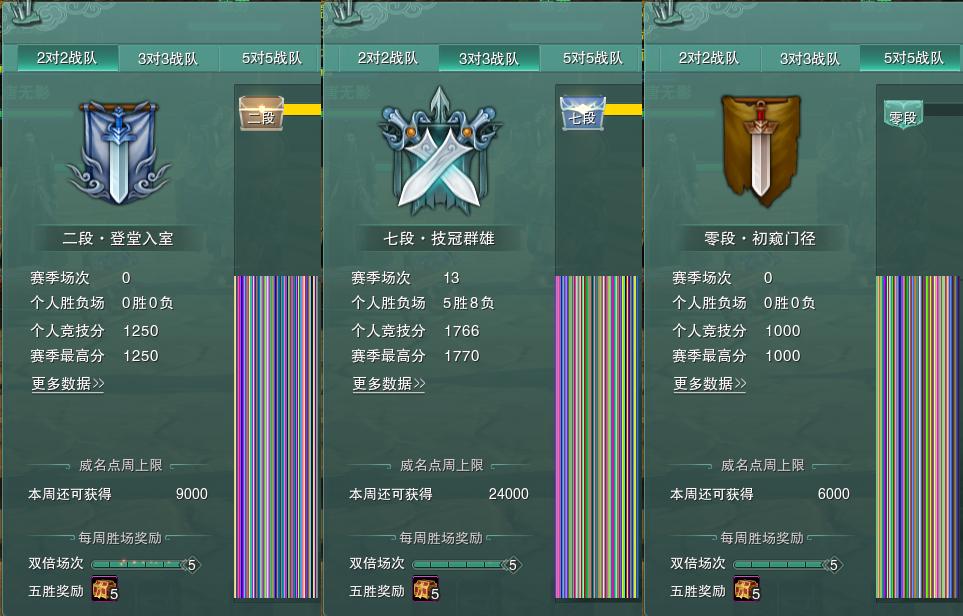Screen dimensions: 963x616
Task: Switch to 3对3战队 tab in middle panel
Action: (x=489, y=58)
